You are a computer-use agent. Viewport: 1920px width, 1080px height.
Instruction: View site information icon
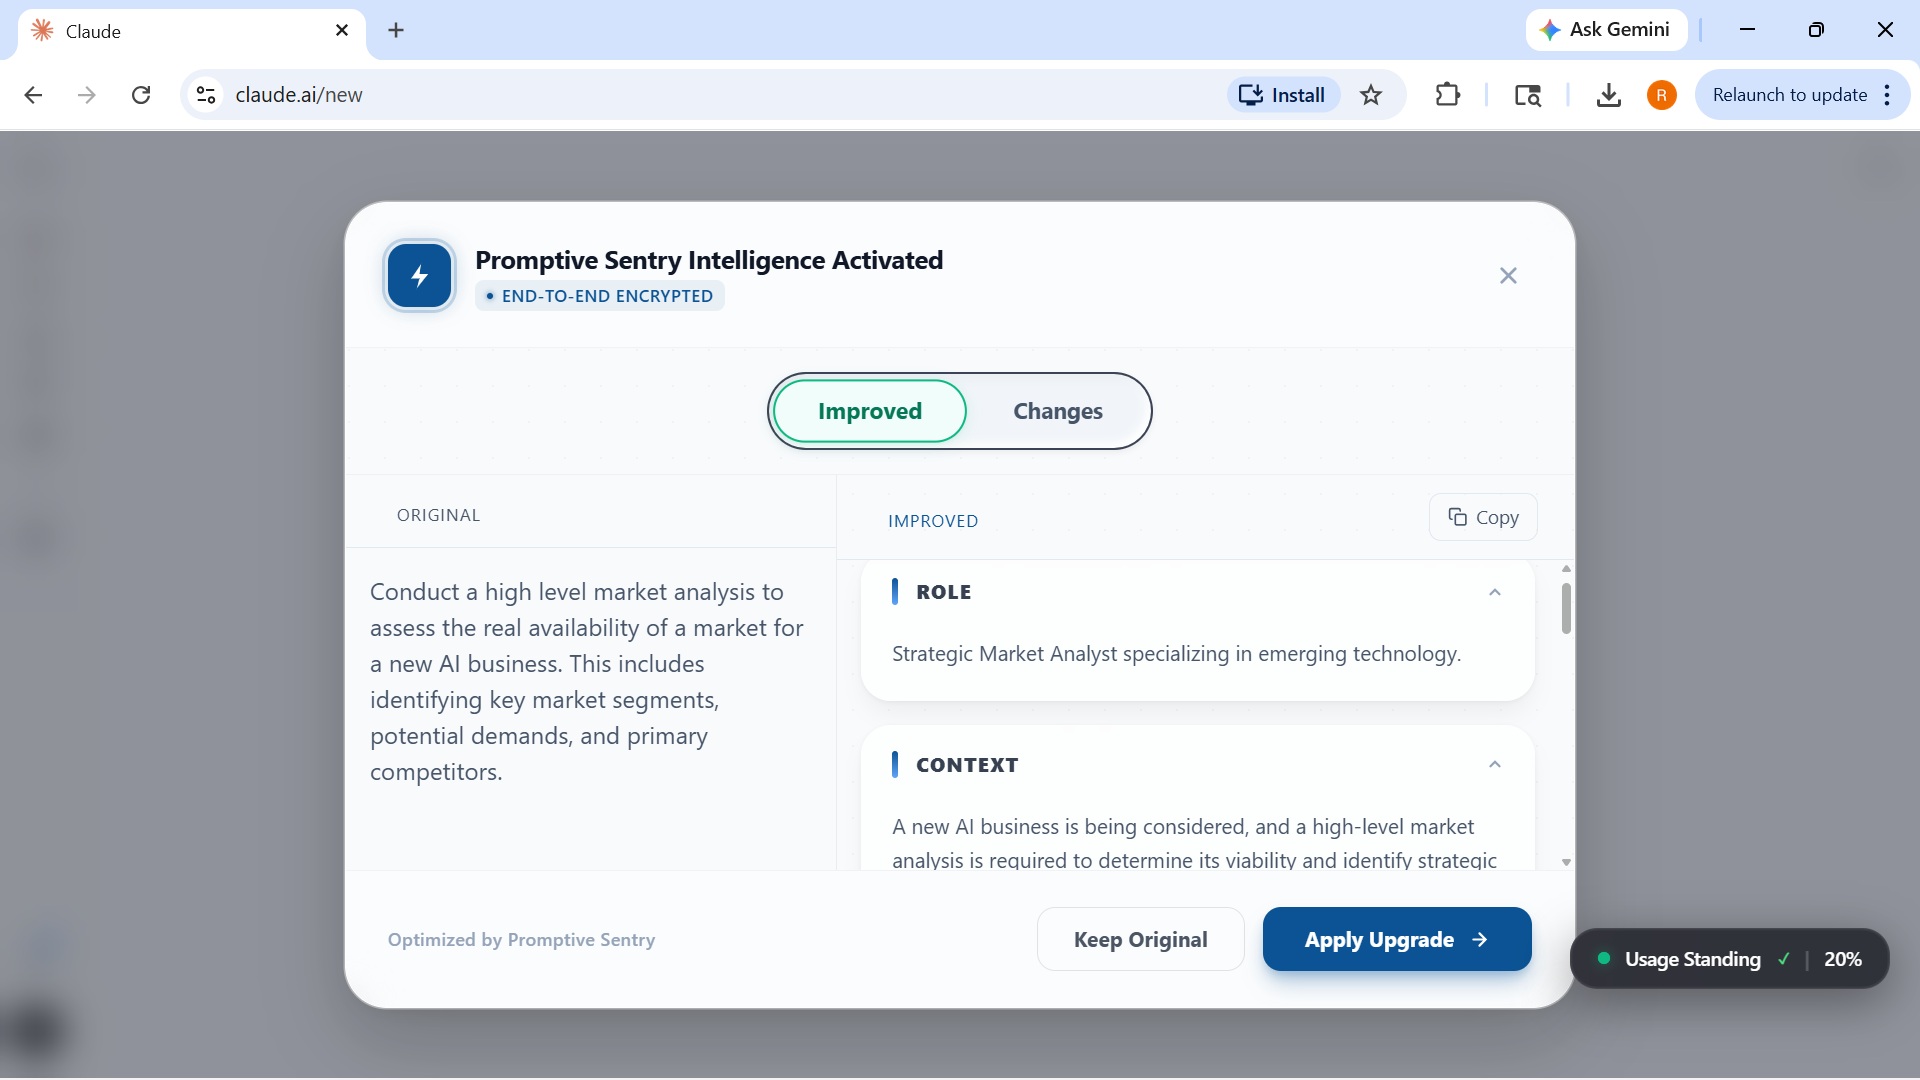pyautogui.click(x=206, y=95)
